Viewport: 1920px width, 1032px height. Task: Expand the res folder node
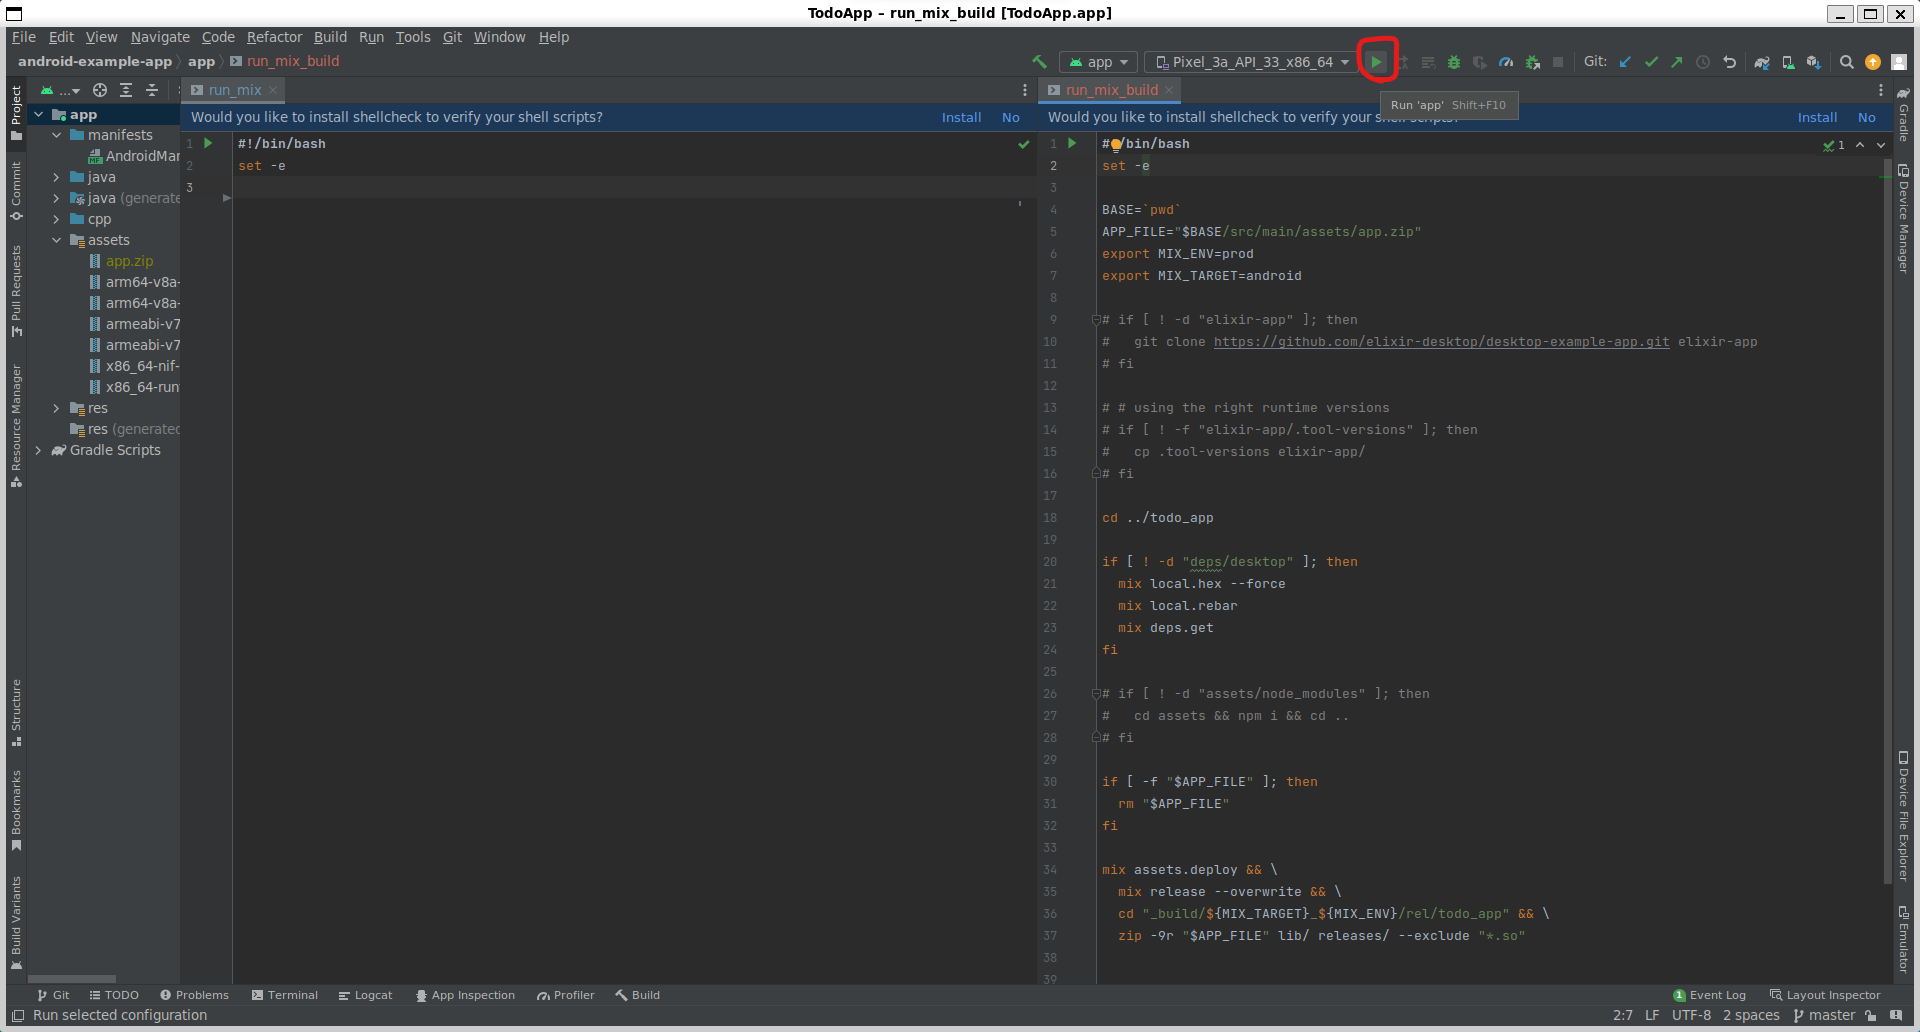point(56,408)
